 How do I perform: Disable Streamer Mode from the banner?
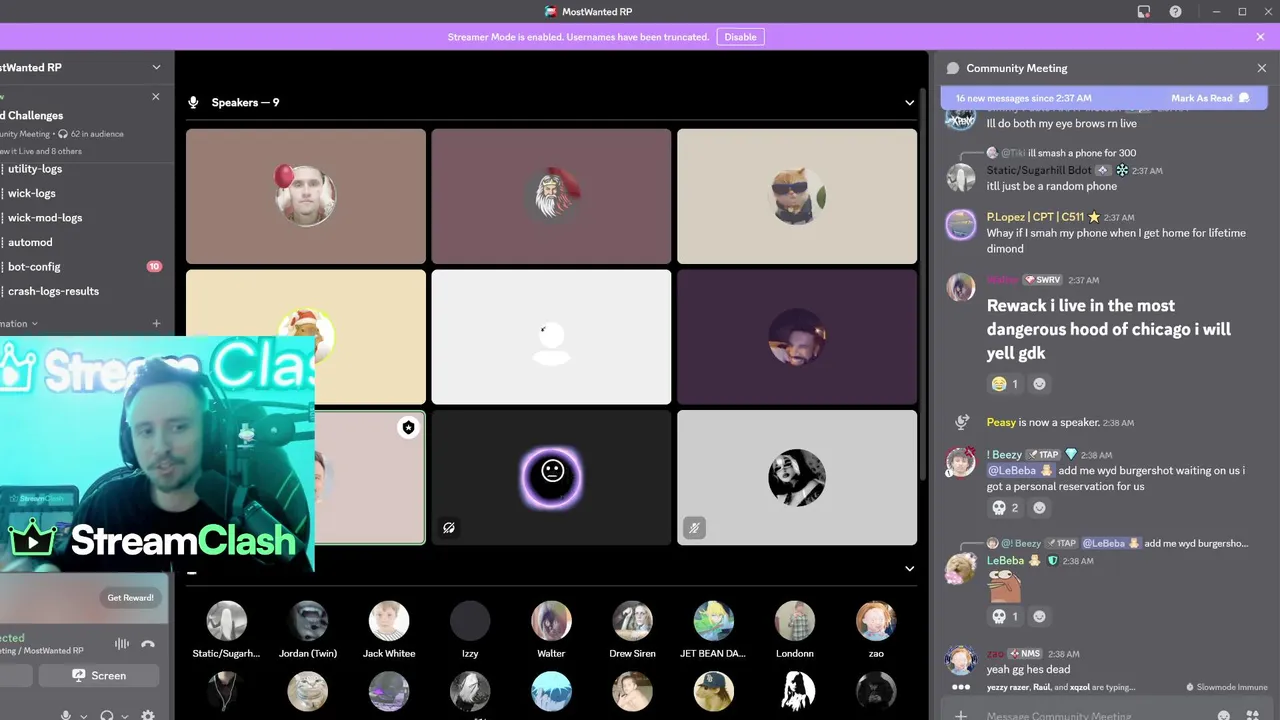(740, 37)
